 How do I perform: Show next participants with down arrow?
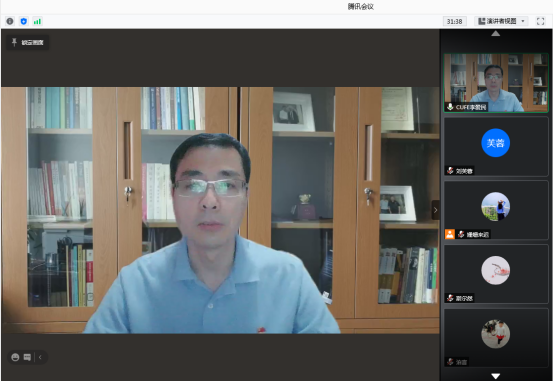(495, 376)
